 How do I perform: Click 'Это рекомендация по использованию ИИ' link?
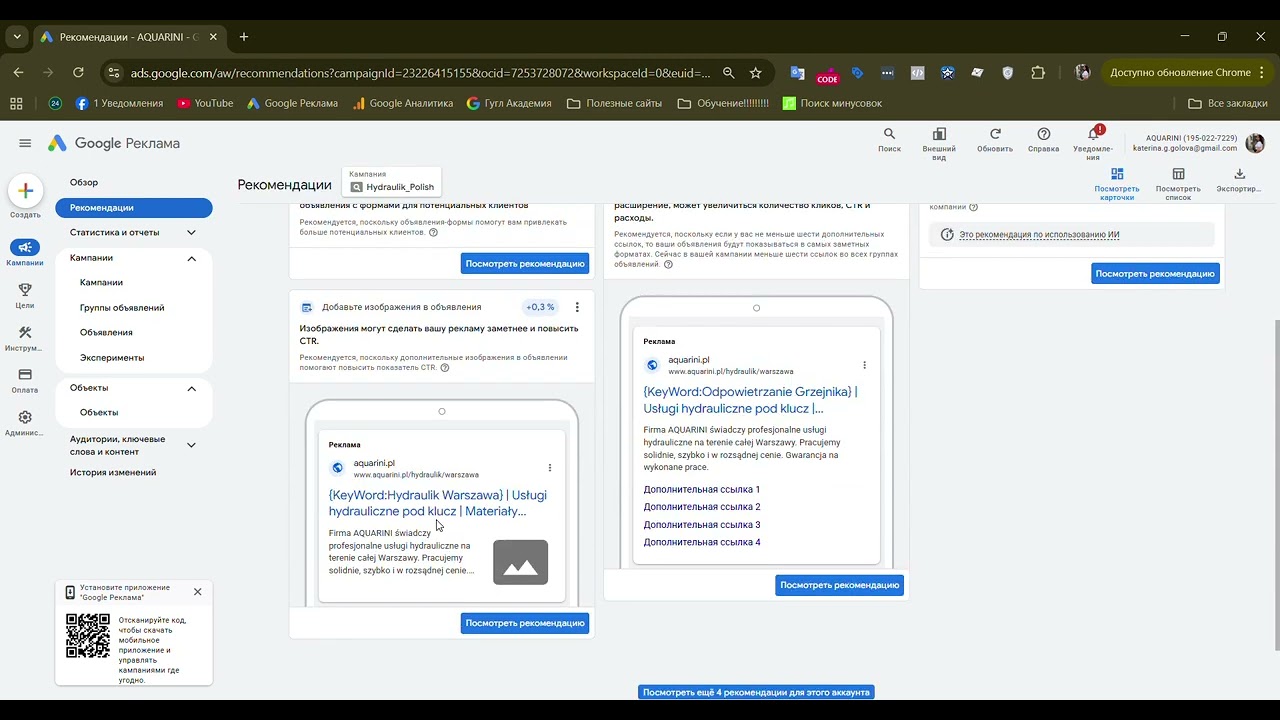pyautogui.click(x=1039, y=235)
